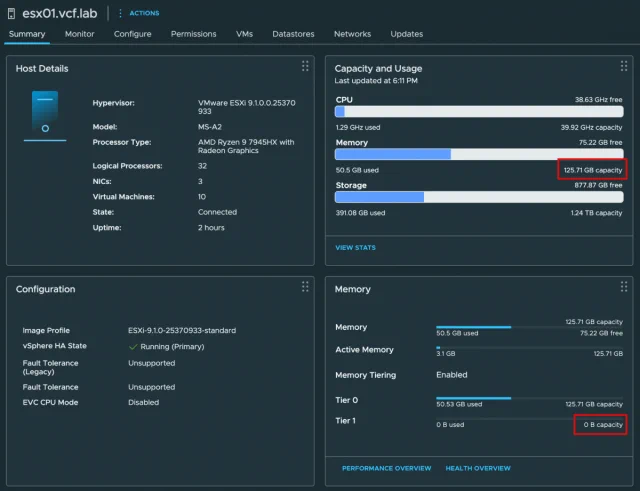This screenshot has width=640, height=491.
Task: Click the CPU usage bar
Action: pyautogui.click(x=479, y=111)
